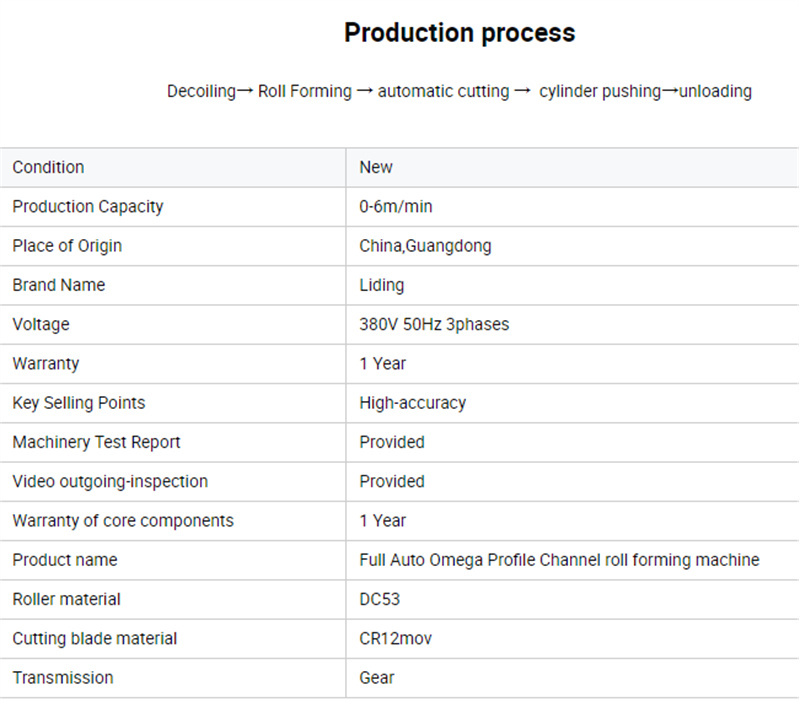
Task: Click the Condition label cell
Action: (173, 167)
